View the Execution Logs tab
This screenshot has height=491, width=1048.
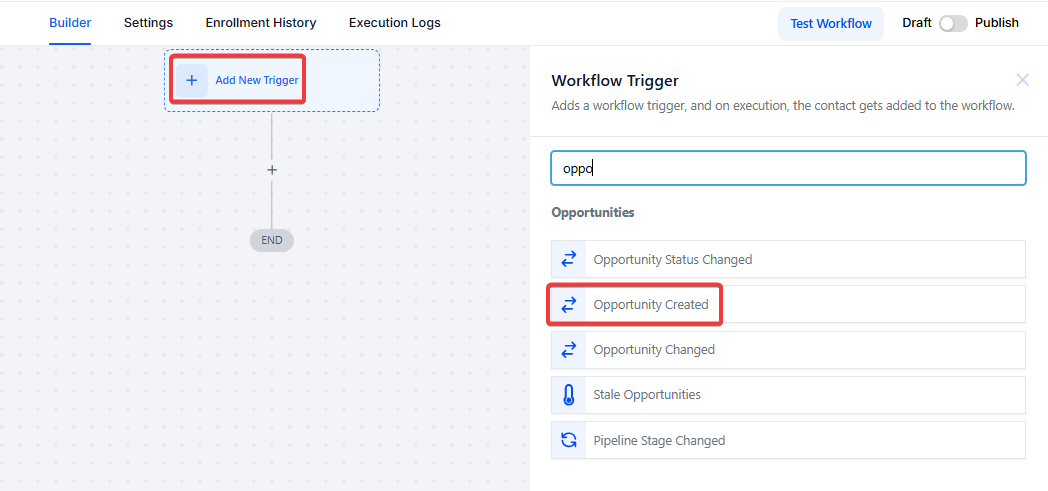pyautogui.click(x=394, y=22)
